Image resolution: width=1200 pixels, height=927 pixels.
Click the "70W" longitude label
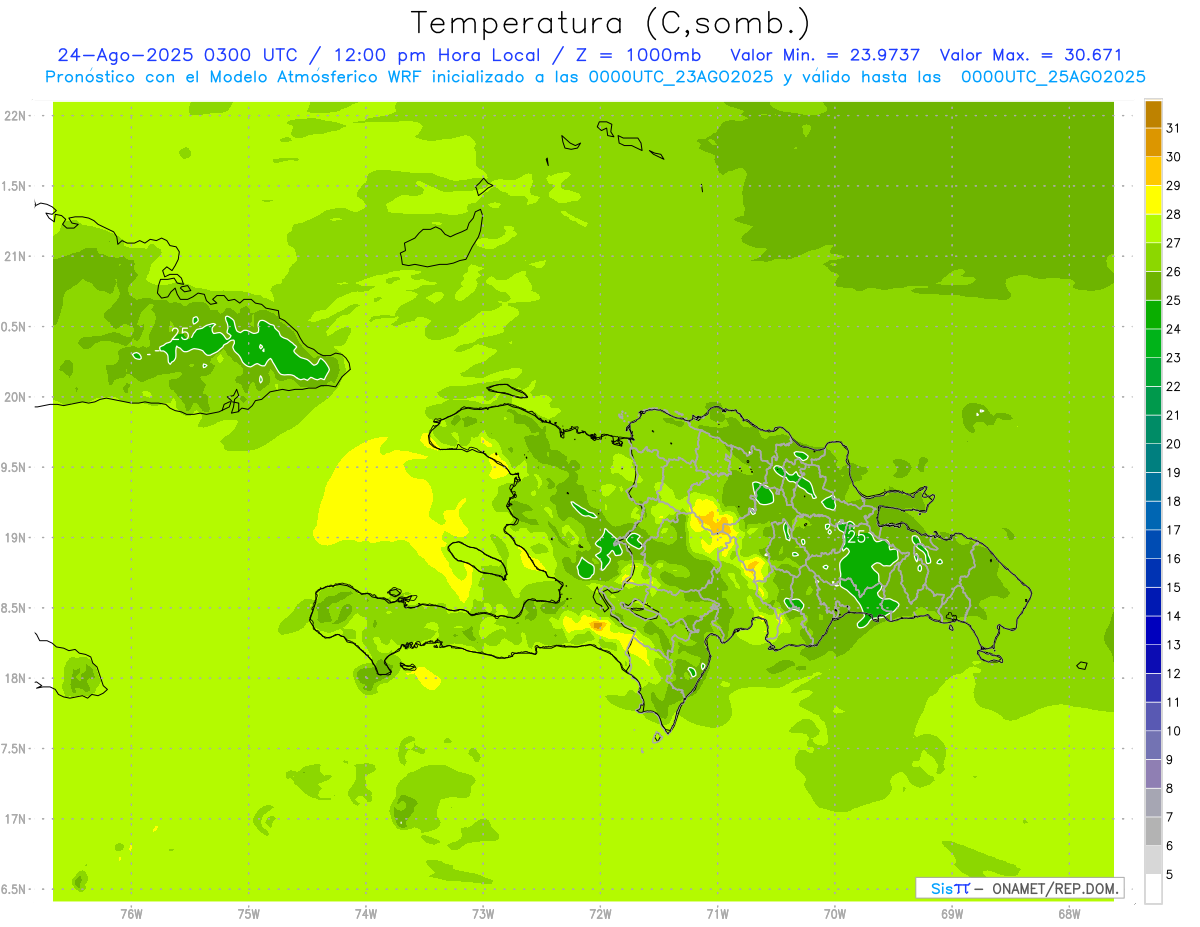pyautogui.click(x=835, y=914)
